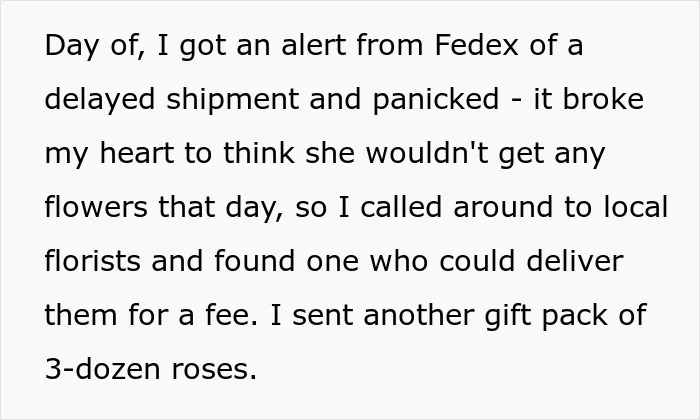Screen dimensions: 700x420
Task: Click the word "alert" in the first line
Action: (x=313, y=45)
